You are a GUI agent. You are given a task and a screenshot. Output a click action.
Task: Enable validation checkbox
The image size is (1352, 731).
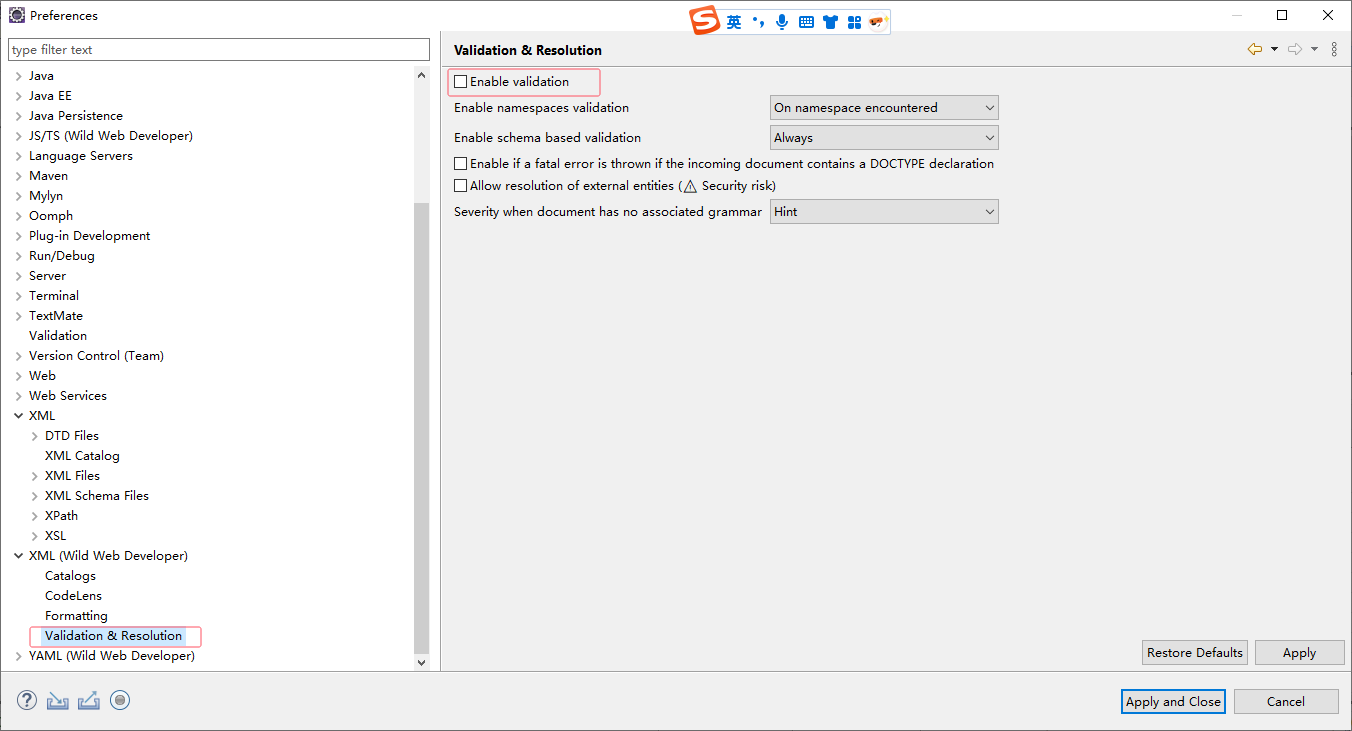tap(460, 82)
